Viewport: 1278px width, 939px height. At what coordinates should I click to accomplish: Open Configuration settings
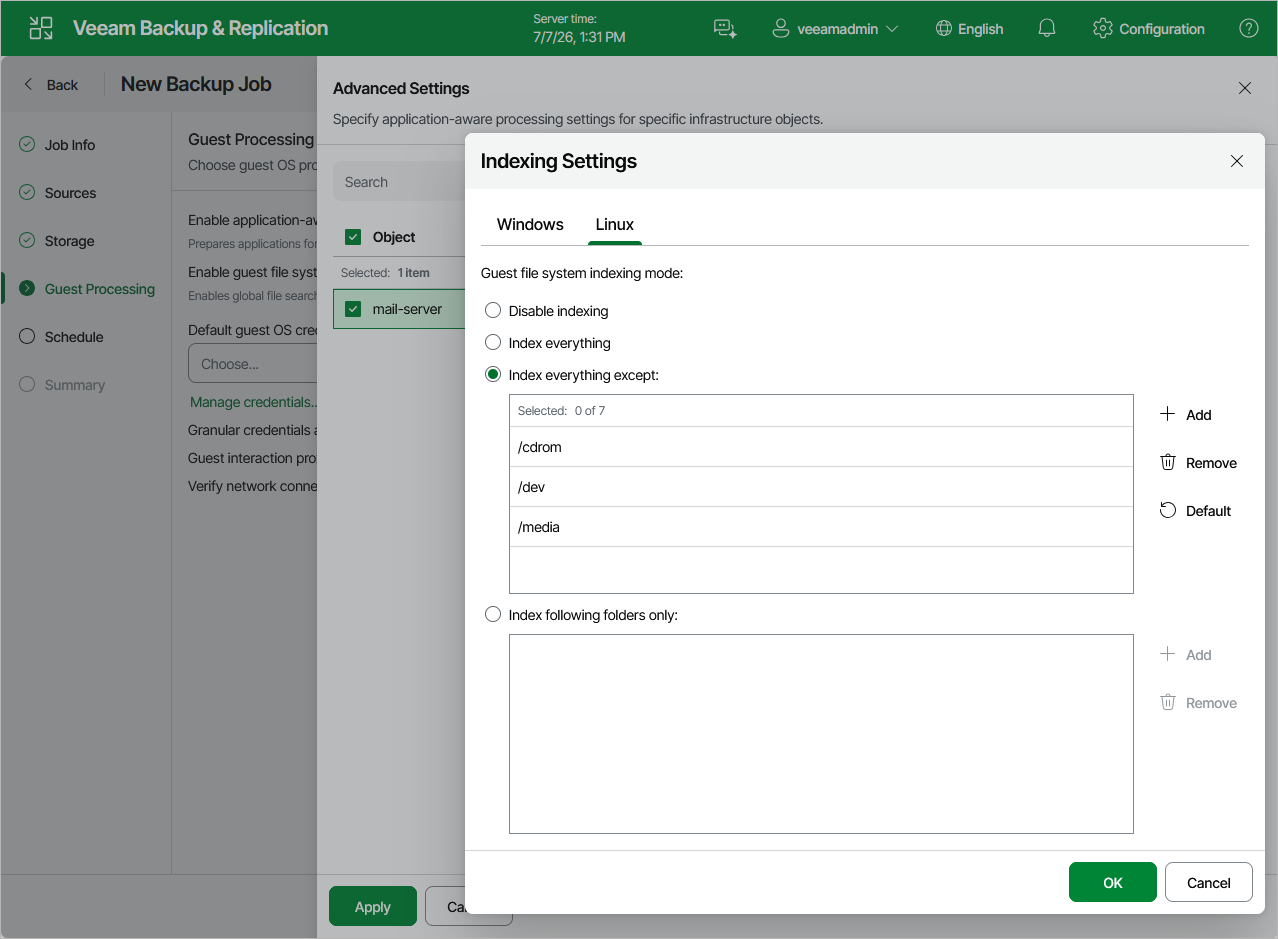(1149, 29)
